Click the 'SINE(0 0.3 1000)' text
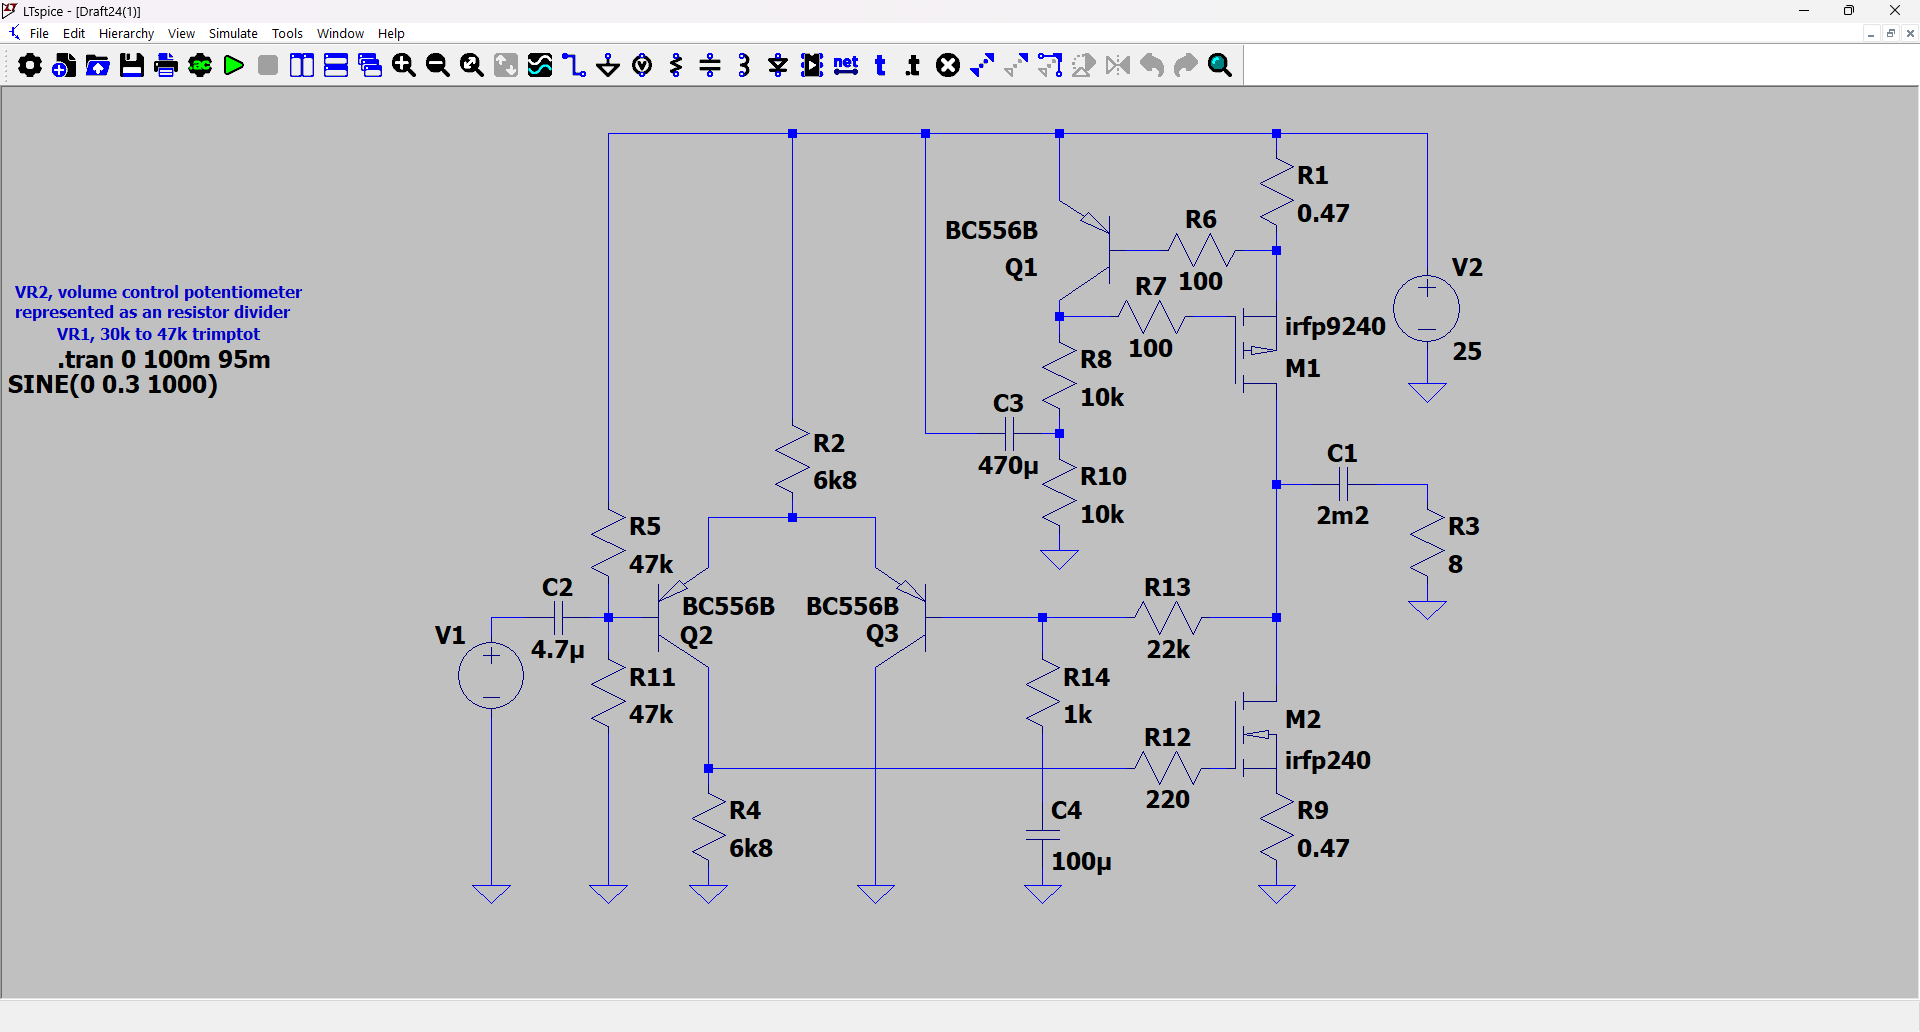The height and width of the screenshot is (1032, 1920). point(113,385)
